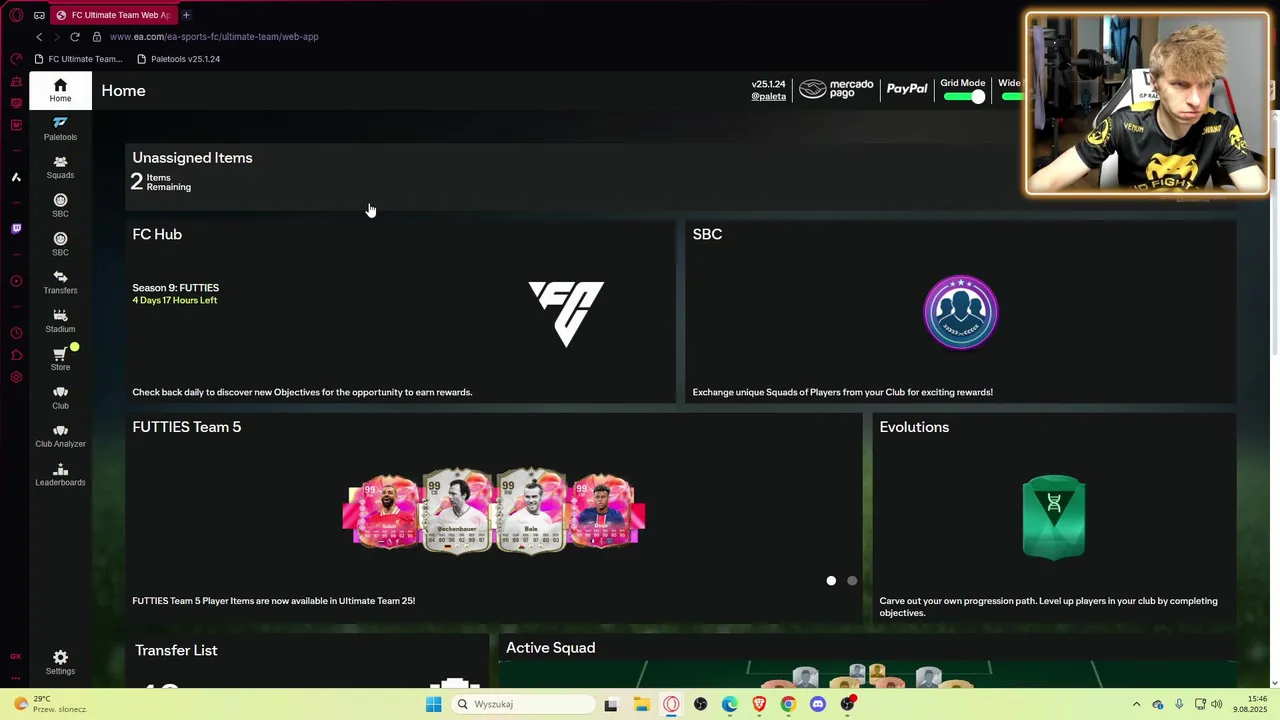The width and height of the screenshot is (1280, 720).
Task: Open Opera sidebar settings gear
Action: coord(16,377)
